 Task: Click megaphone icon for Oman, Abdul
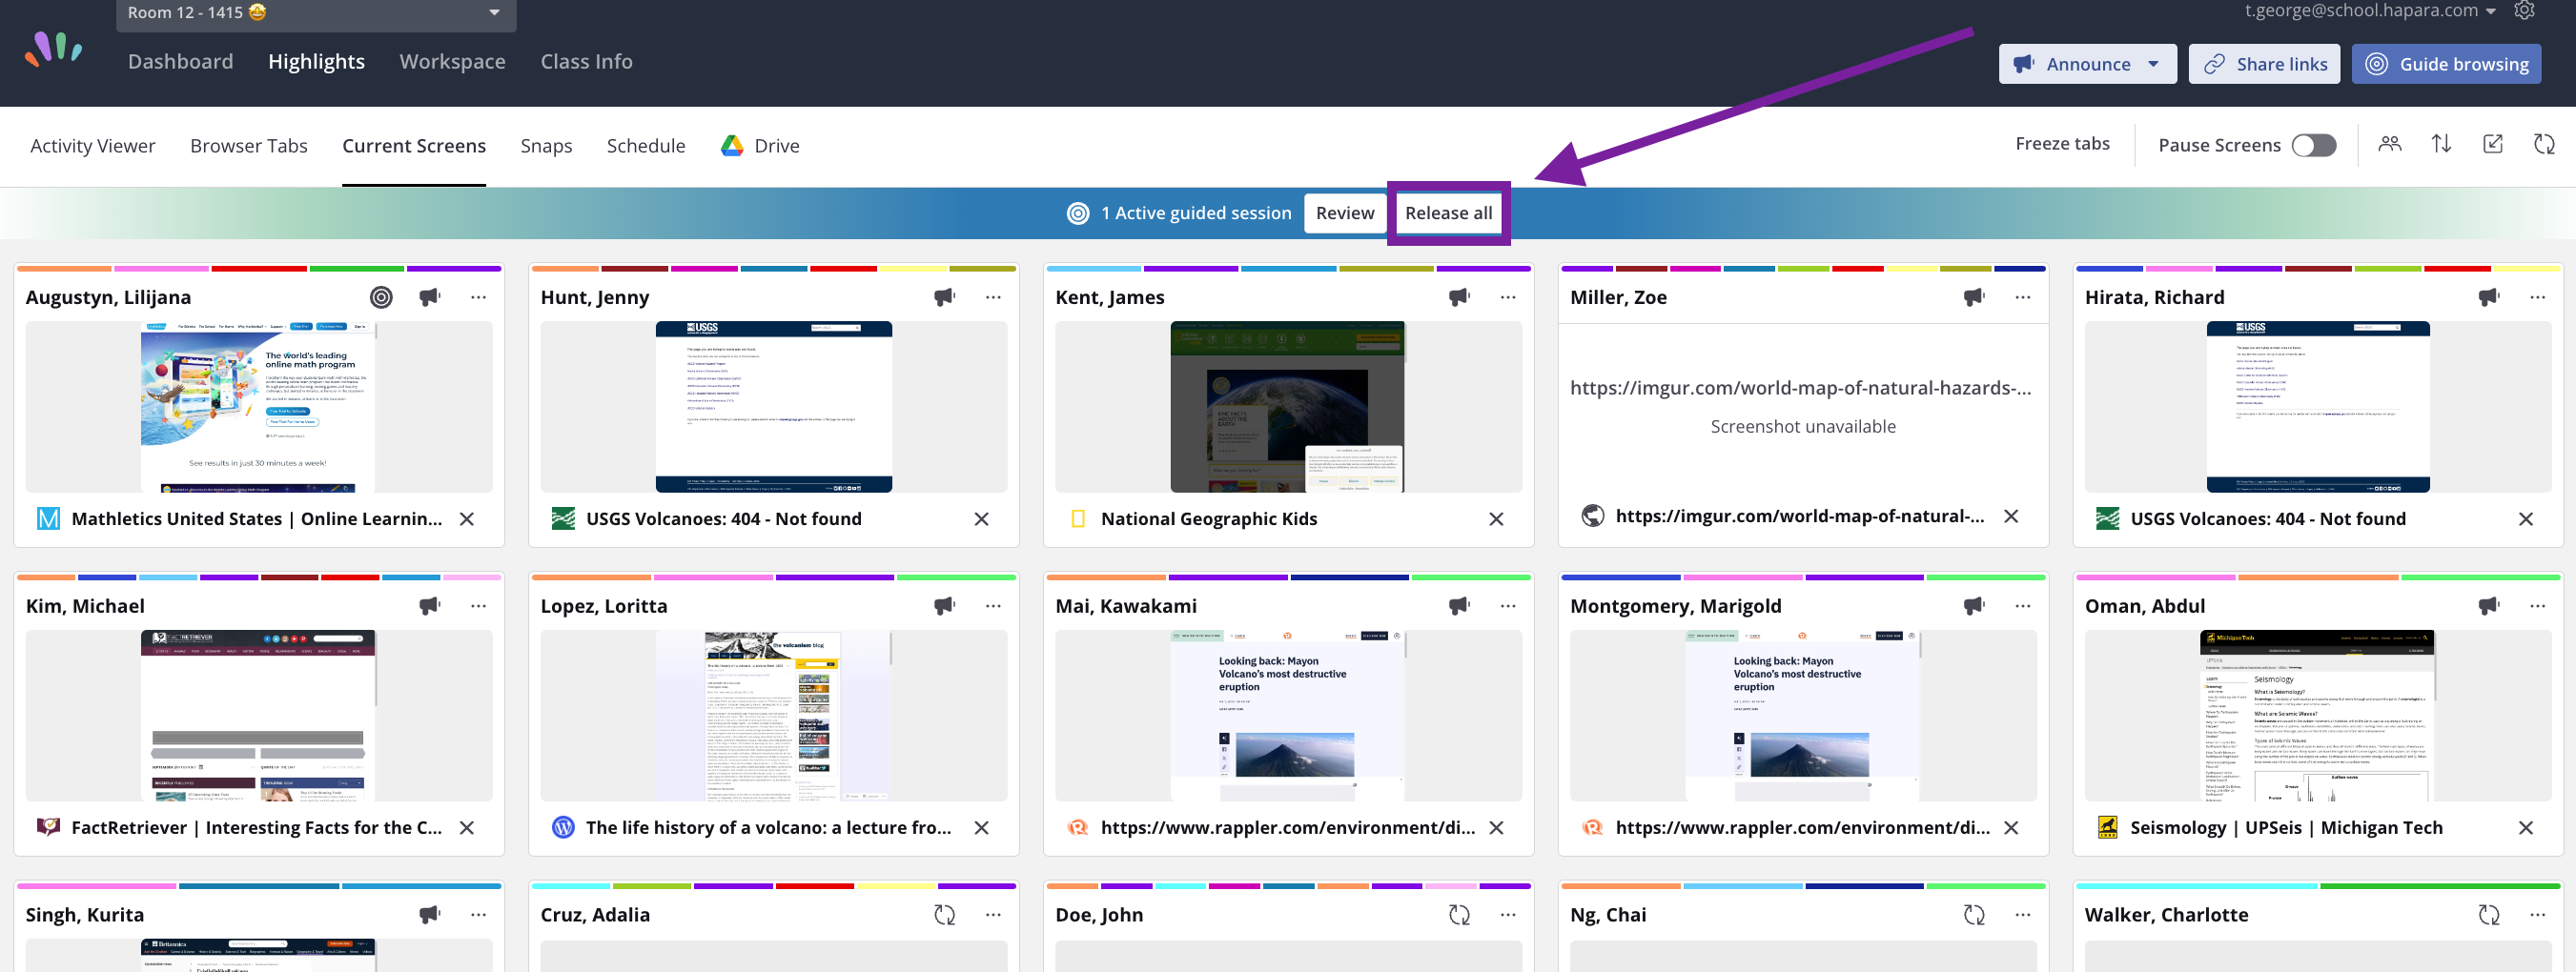coord(2489,606)
